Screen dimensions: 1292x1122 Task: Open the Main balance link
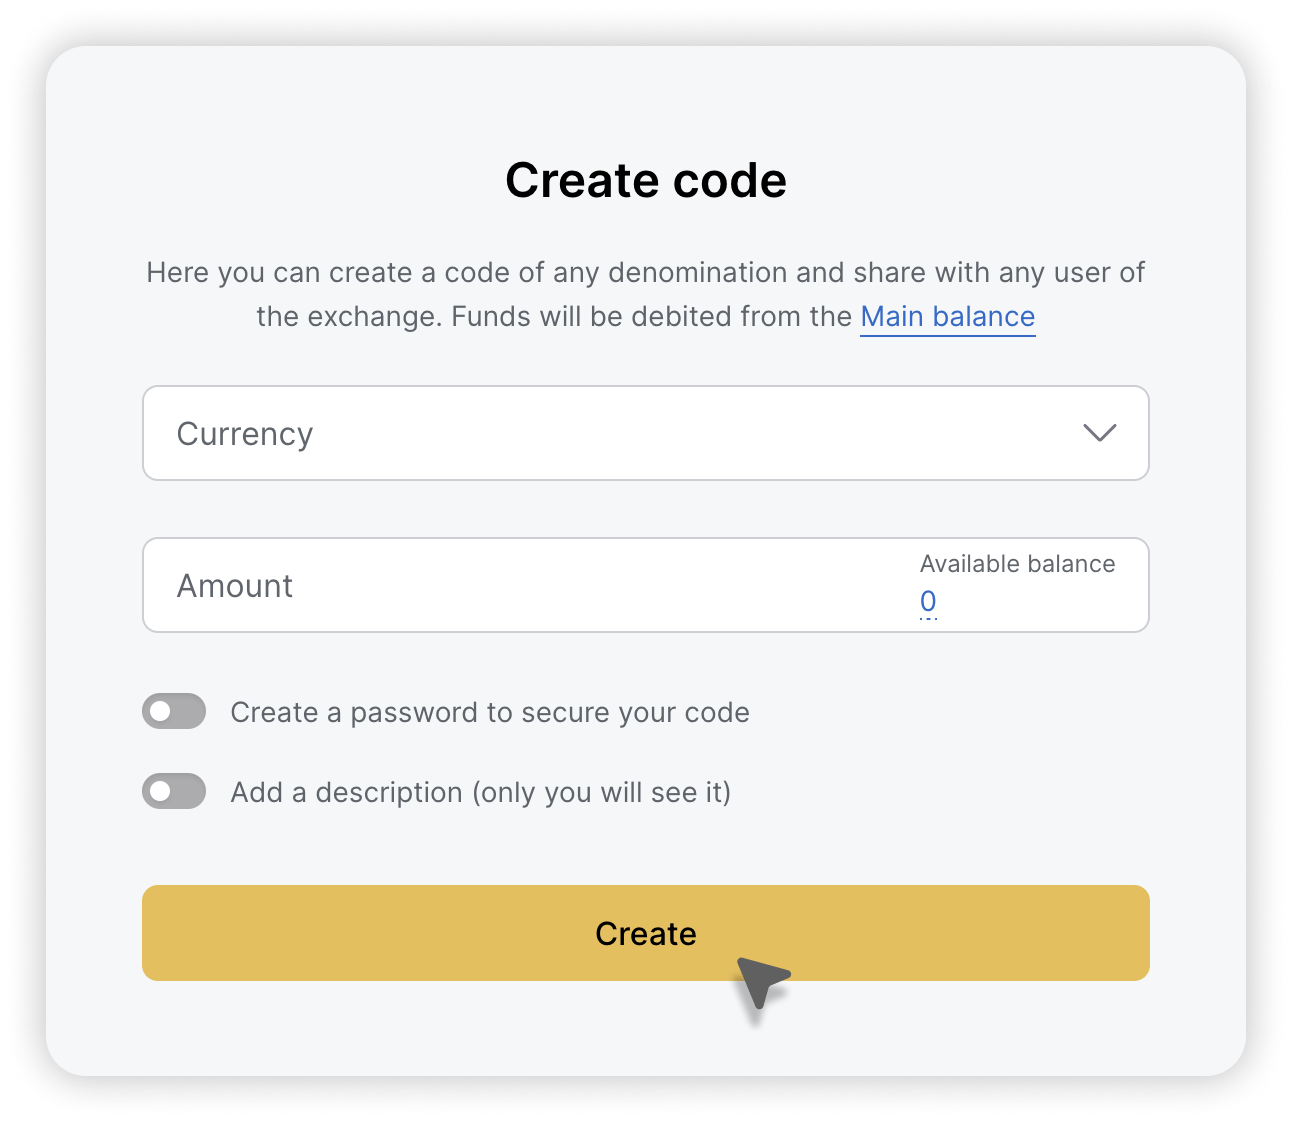tap(948, 316)
